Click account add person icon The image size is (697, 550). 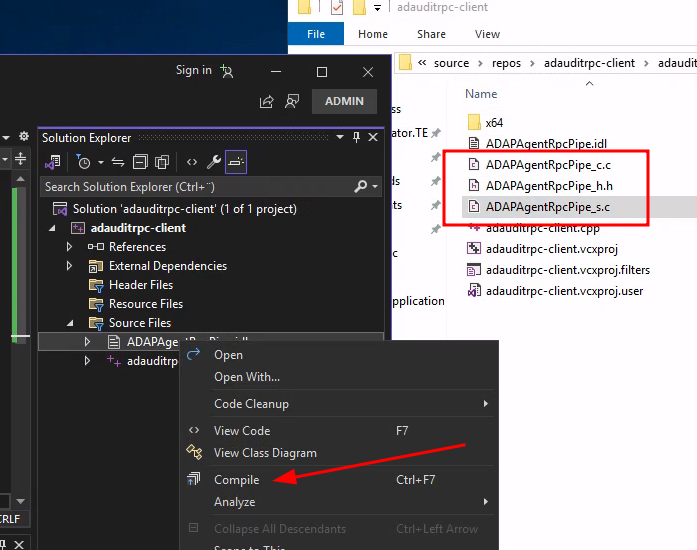click(227, 71)
